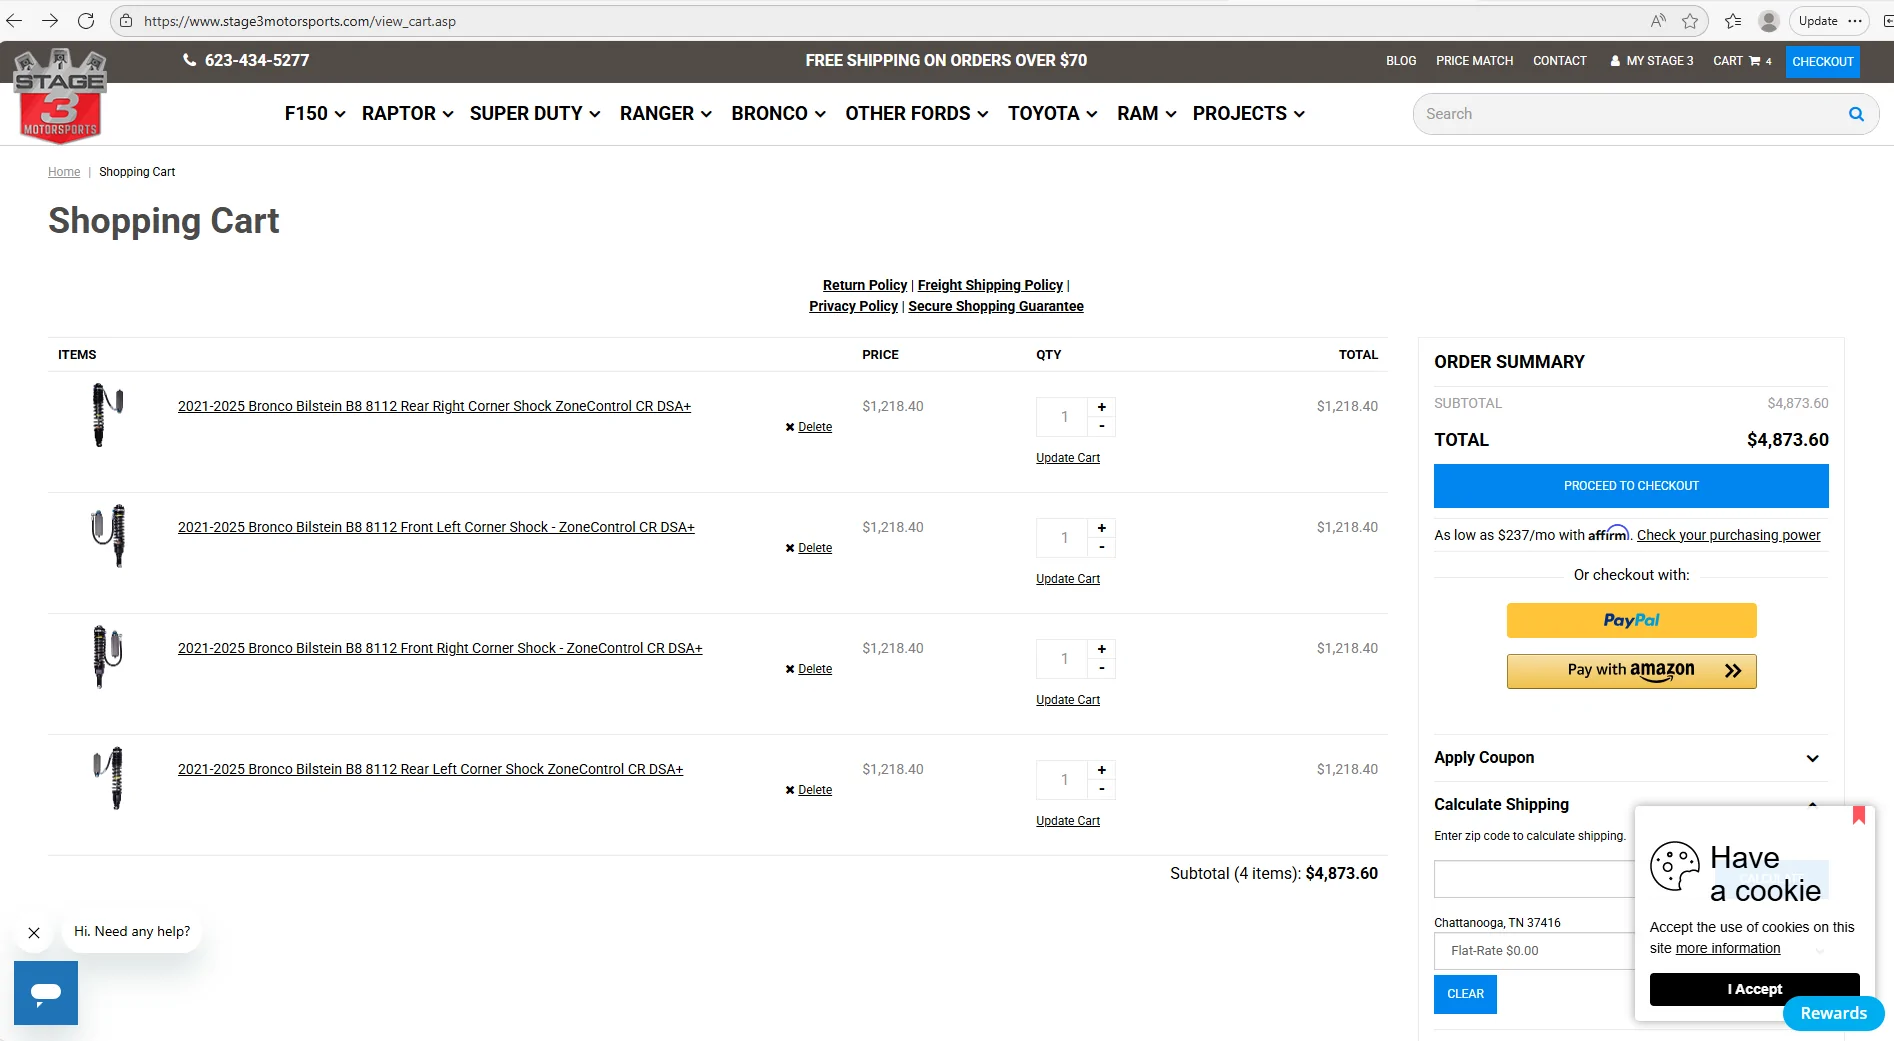Accept cookies with I Accept button

point(1754,989)
